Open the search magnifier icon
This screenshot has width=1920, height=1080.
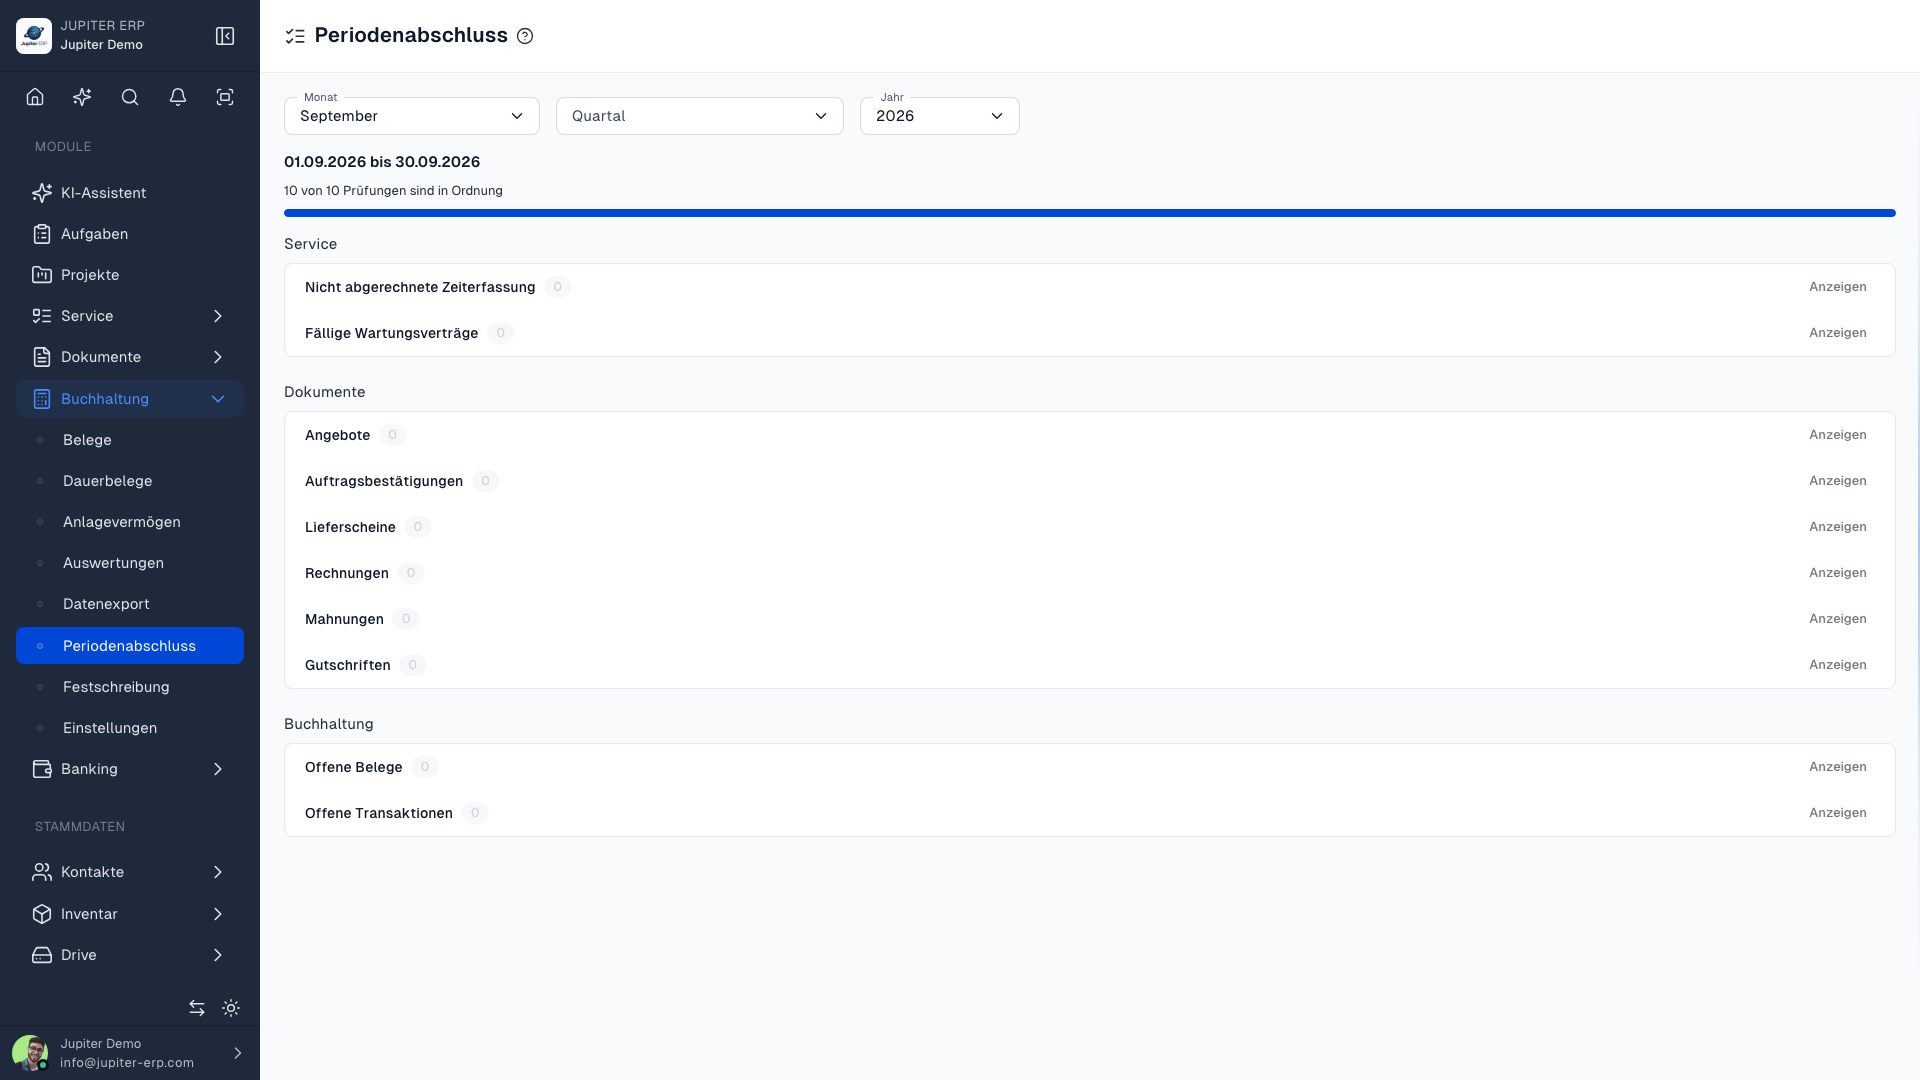coord(130,97)
